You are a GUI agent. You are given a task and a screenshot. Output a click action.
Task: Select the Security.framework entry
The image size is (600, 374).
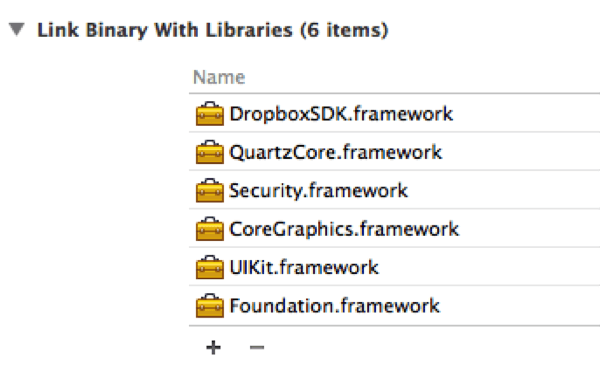[318, 190]
